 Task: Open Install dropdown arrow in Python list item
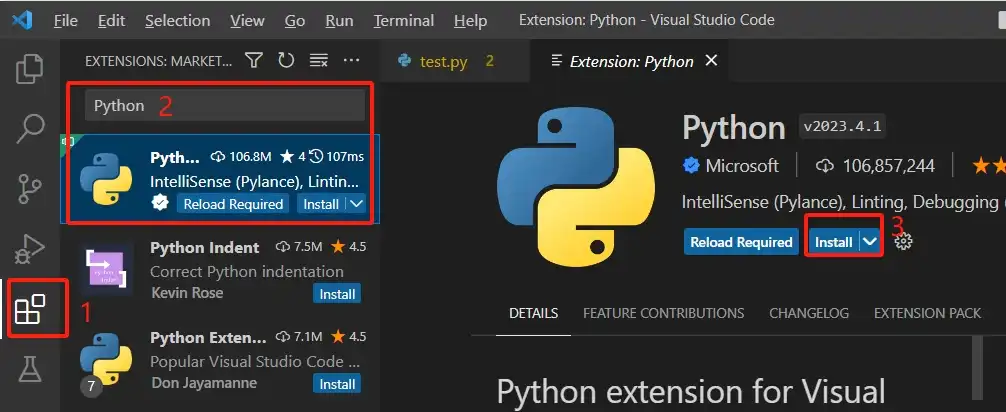[356, 204]
